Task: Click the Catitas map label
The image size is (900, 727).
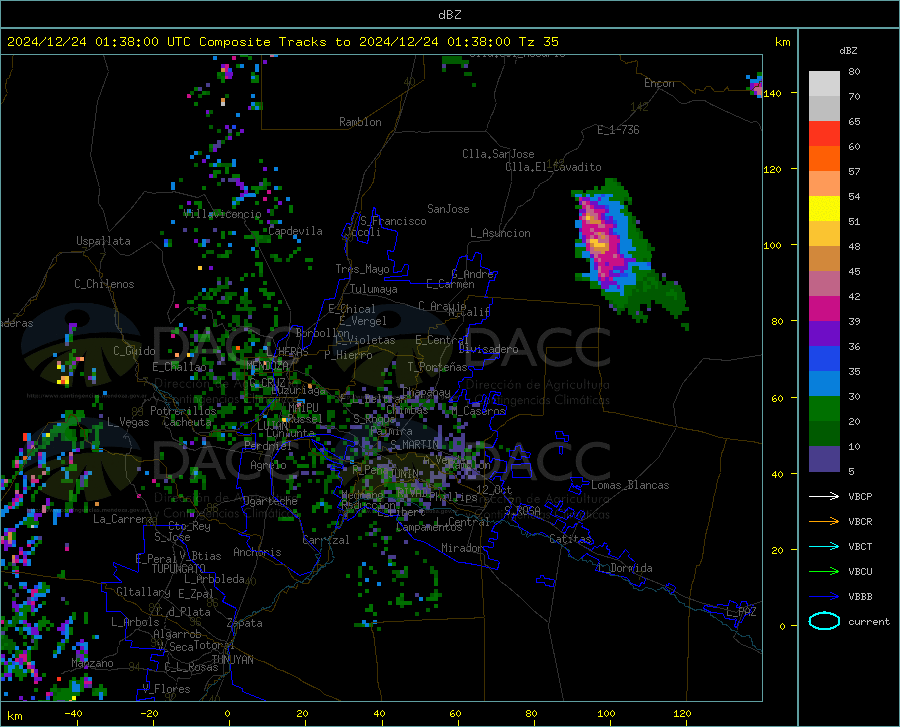Action: tap(571, 539)
